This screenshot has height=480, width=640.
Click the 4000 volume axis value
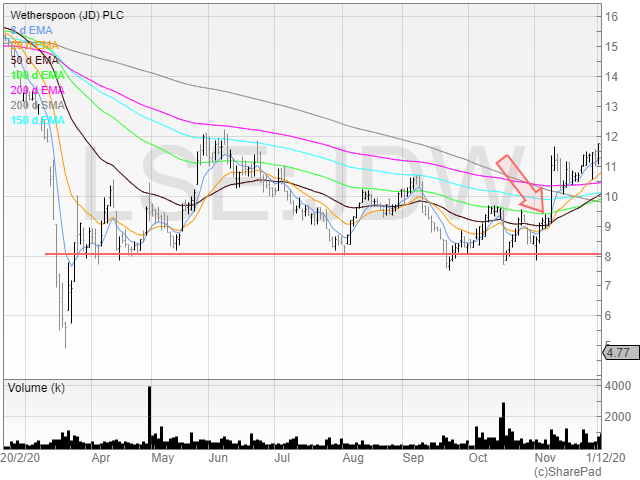pyautogui.click(x=618, y=386)
